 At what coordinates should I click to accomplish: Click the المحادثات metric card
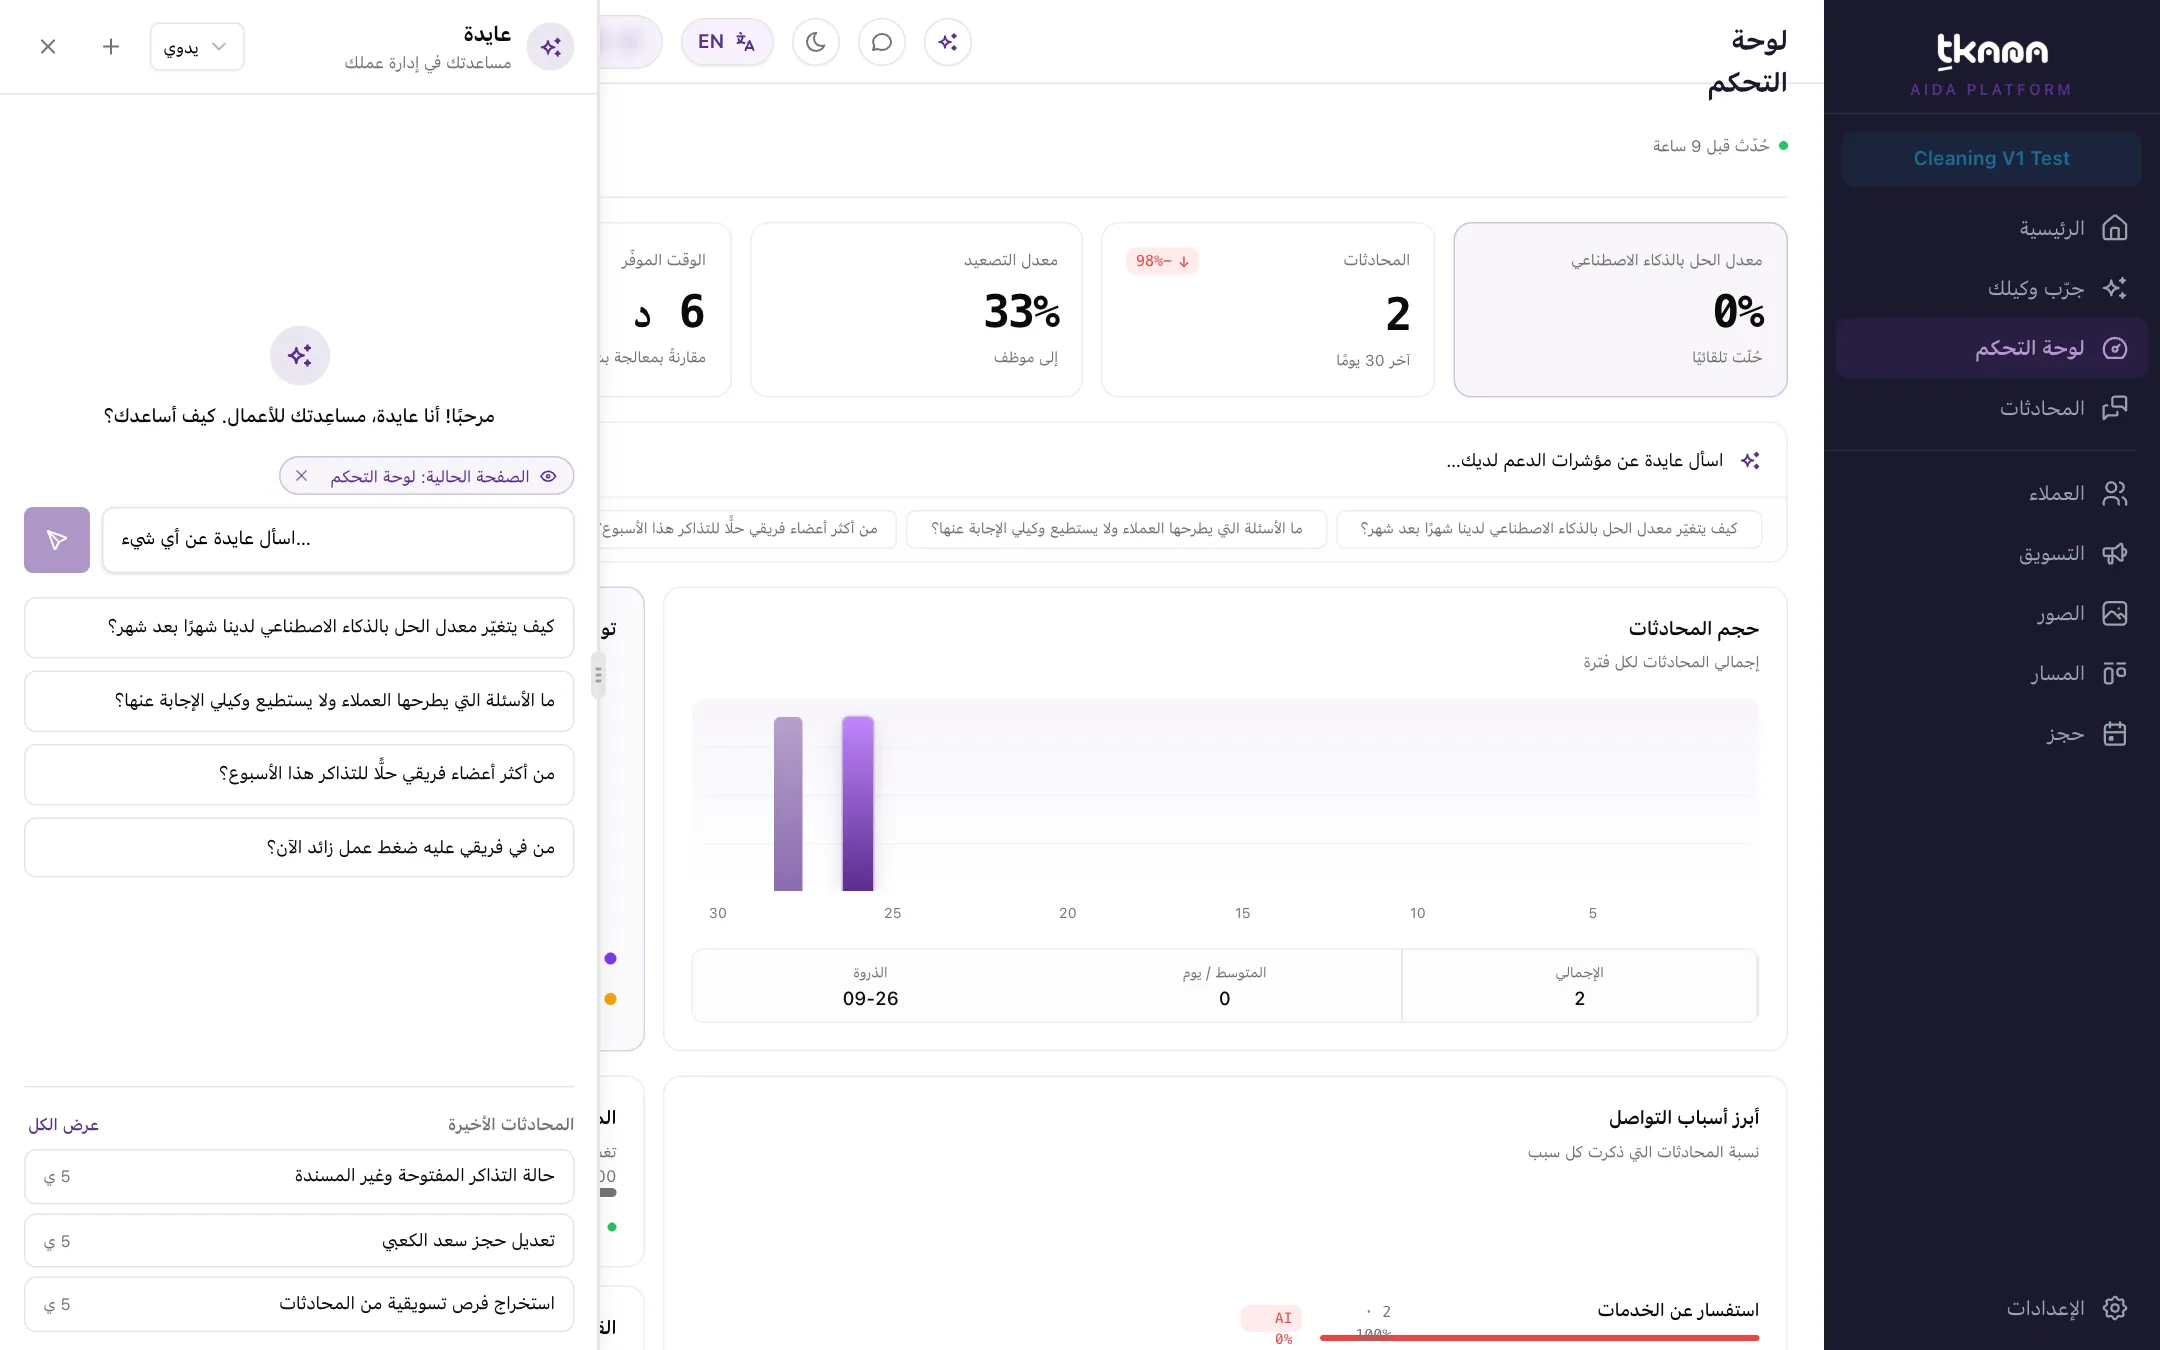click(1268, 310)
